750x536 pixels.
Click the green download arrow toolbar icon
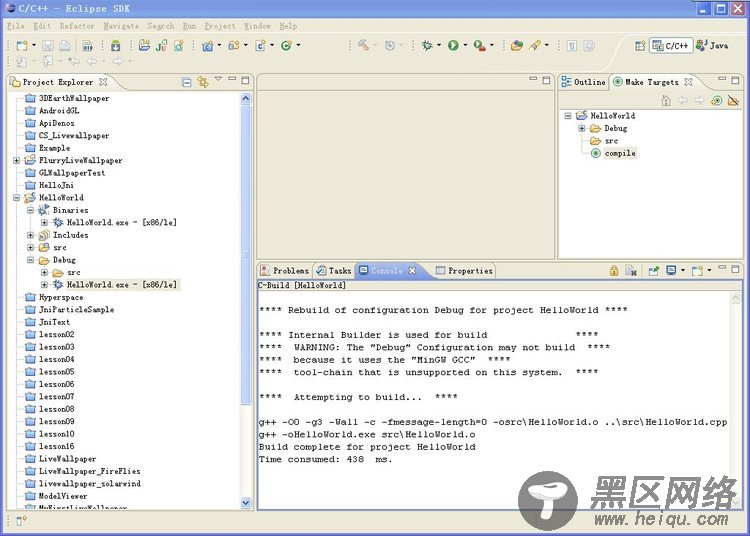tap(116, 45)
